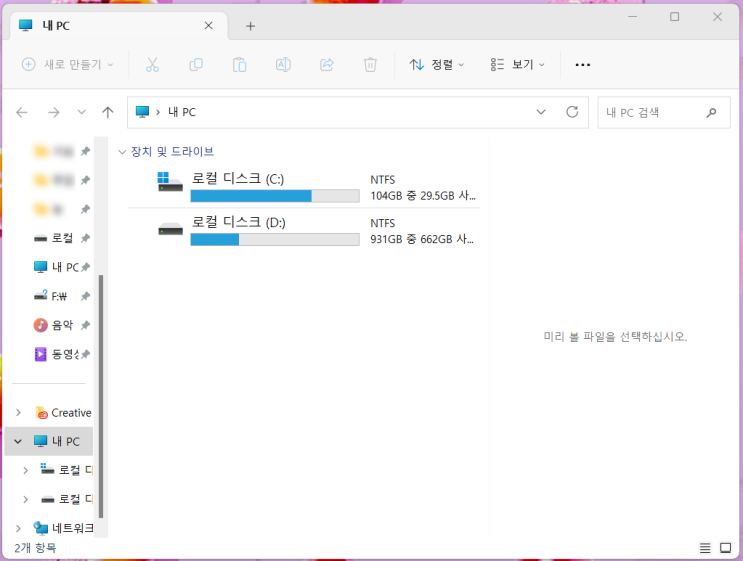Expand the 네트워크 tree node
Image resolution: width=743 pixels, height=561 pixels.
click(18, 528)
